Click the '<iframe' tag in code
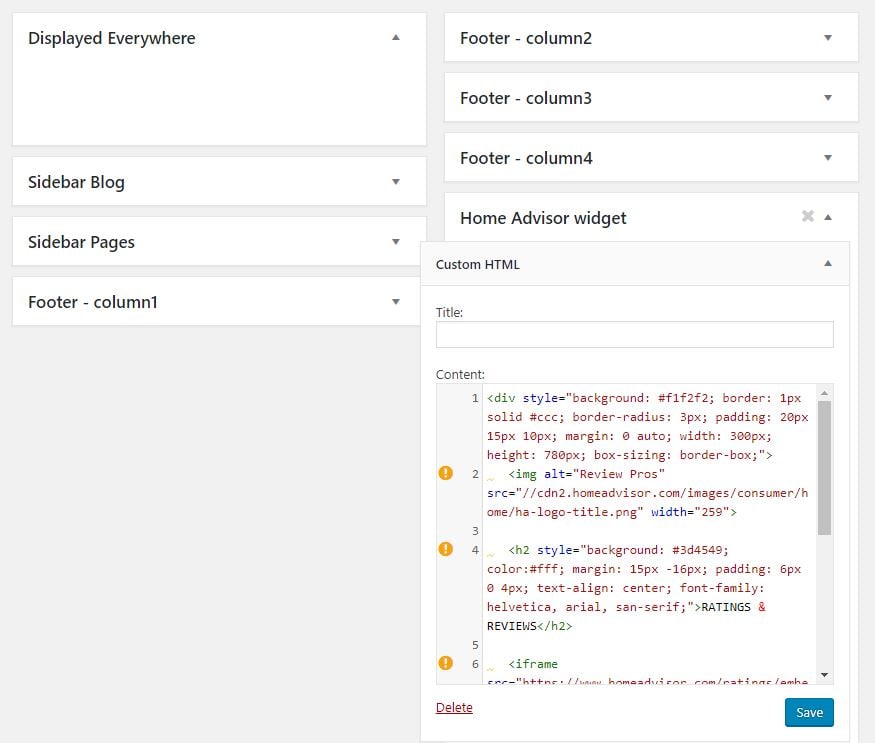Screen dimensions: 875x743 (x=533, y=664)
